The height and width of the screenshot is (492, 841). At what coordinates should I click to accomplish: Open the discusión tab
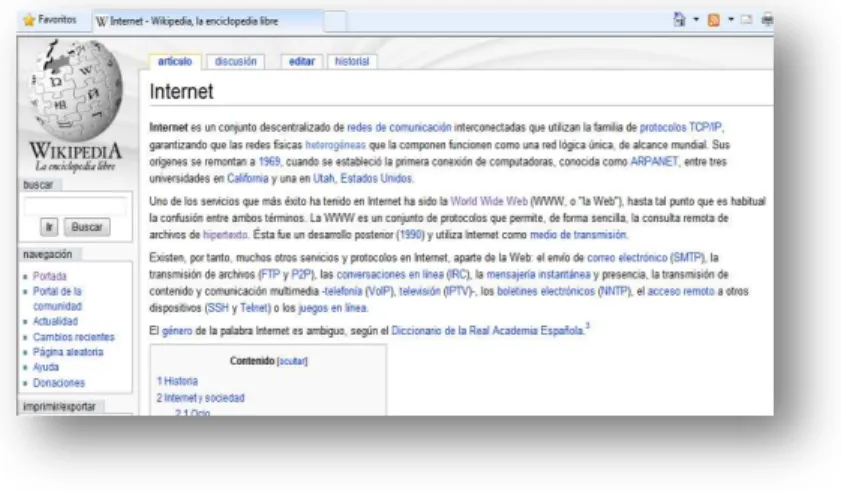click(235, 62)
